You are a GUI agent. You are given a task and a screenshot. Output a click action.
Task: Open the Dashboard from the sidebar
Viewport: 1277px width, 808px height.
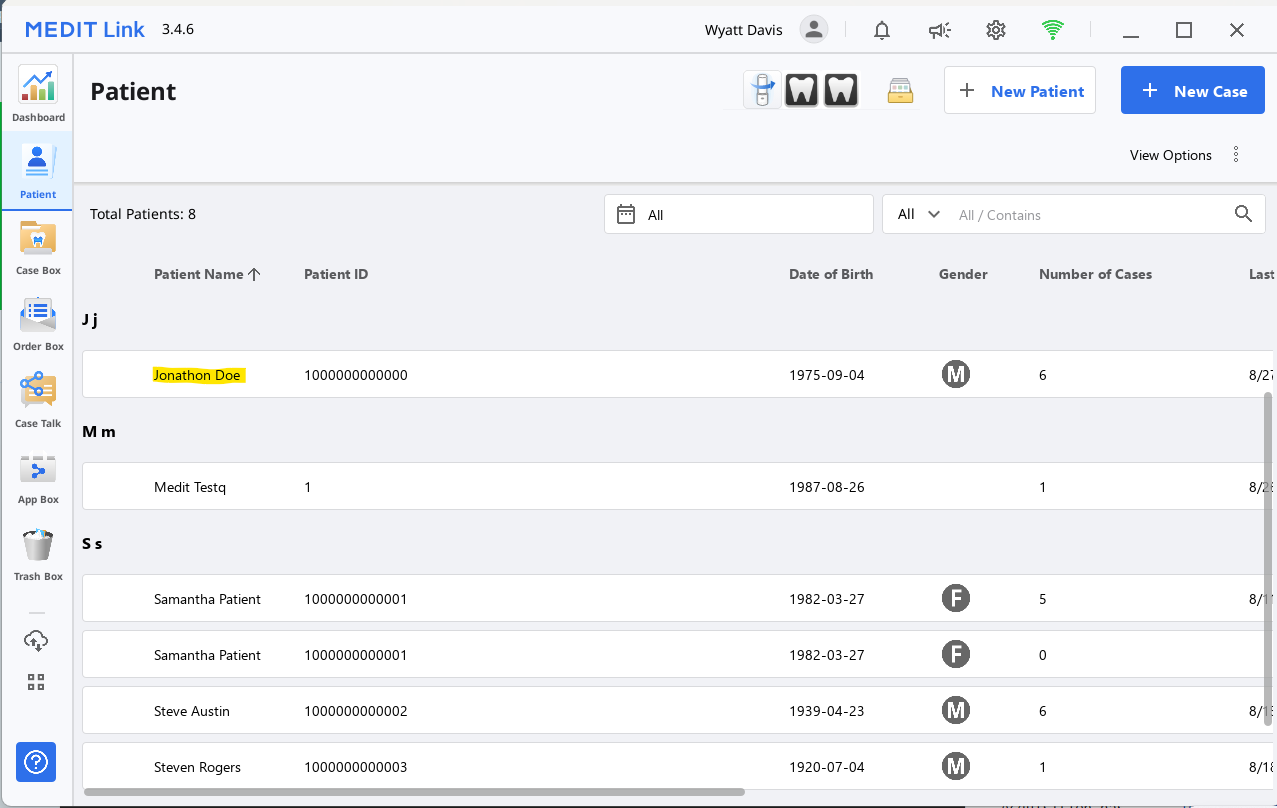coord(38,93)
